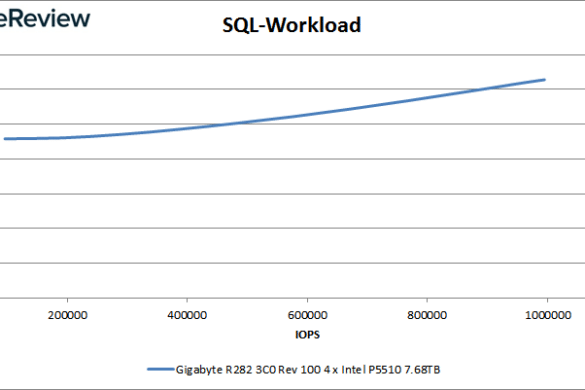Click the 200000 x-axis label
Viewport: 585px width, 390px height.
[68, 315]
